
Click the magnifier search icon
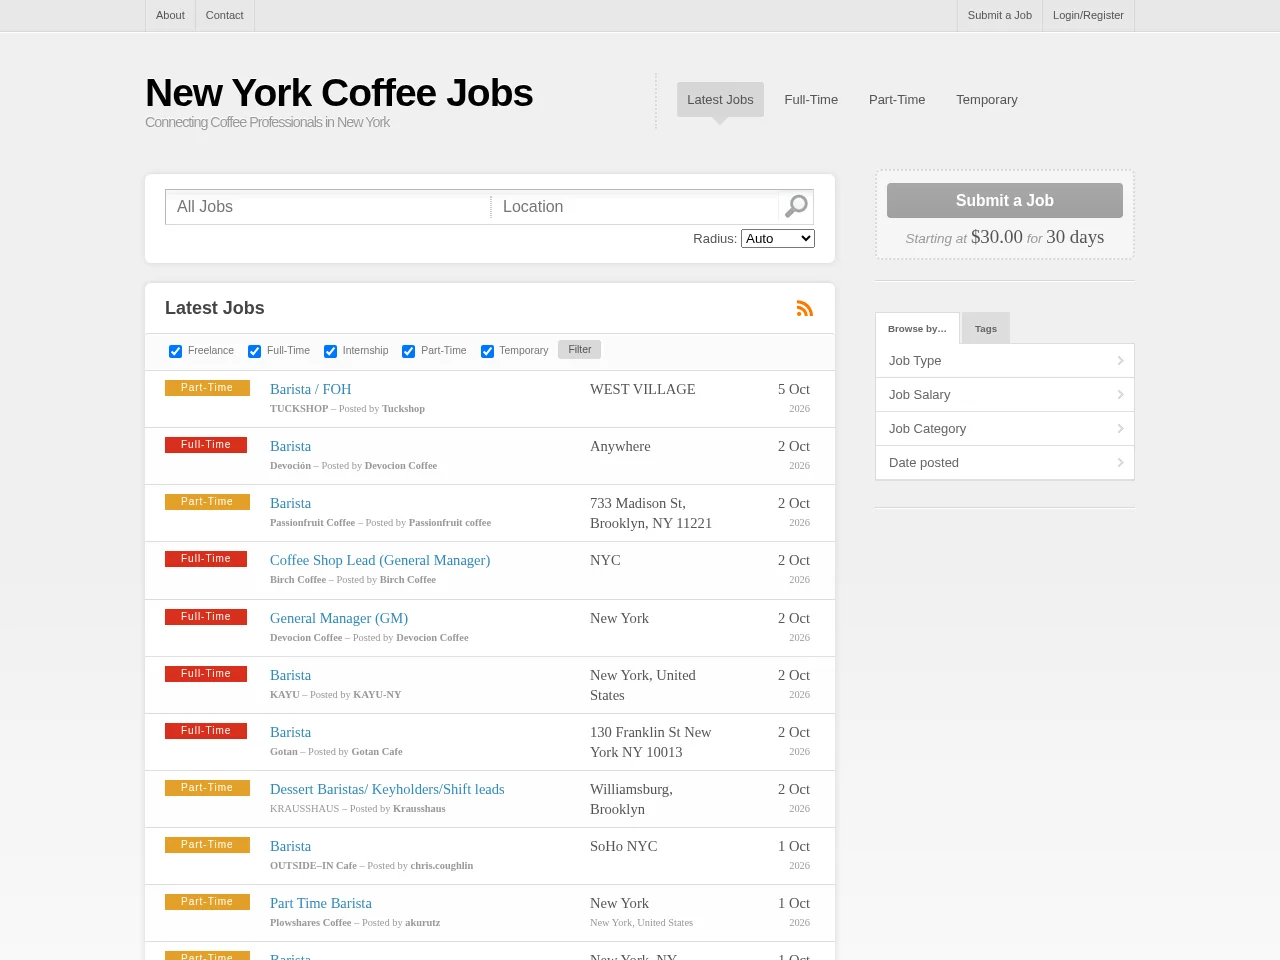coord(796,206)
